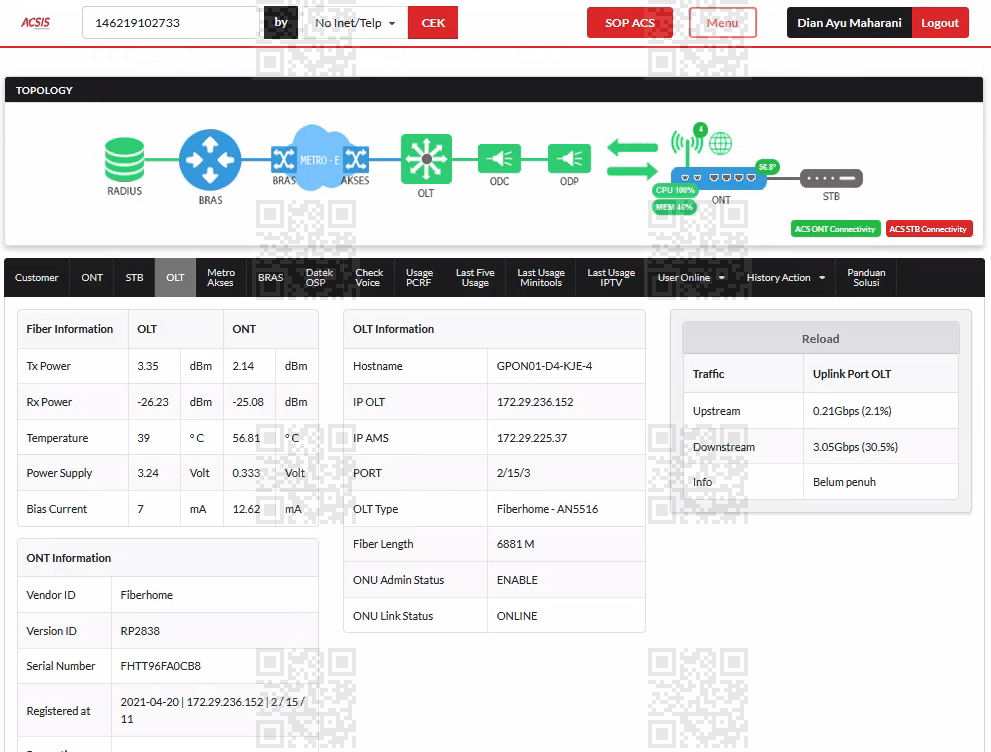Click ONT Temperature value 56.81
The height and width of the screenshot is (752, 991).
[246, 438]
